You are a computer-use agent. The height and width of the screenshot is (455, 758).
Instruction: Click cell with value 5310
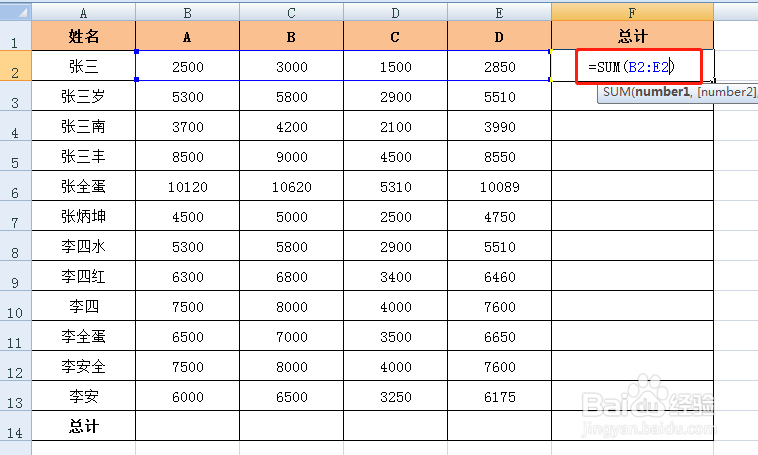tap(395, 186)
